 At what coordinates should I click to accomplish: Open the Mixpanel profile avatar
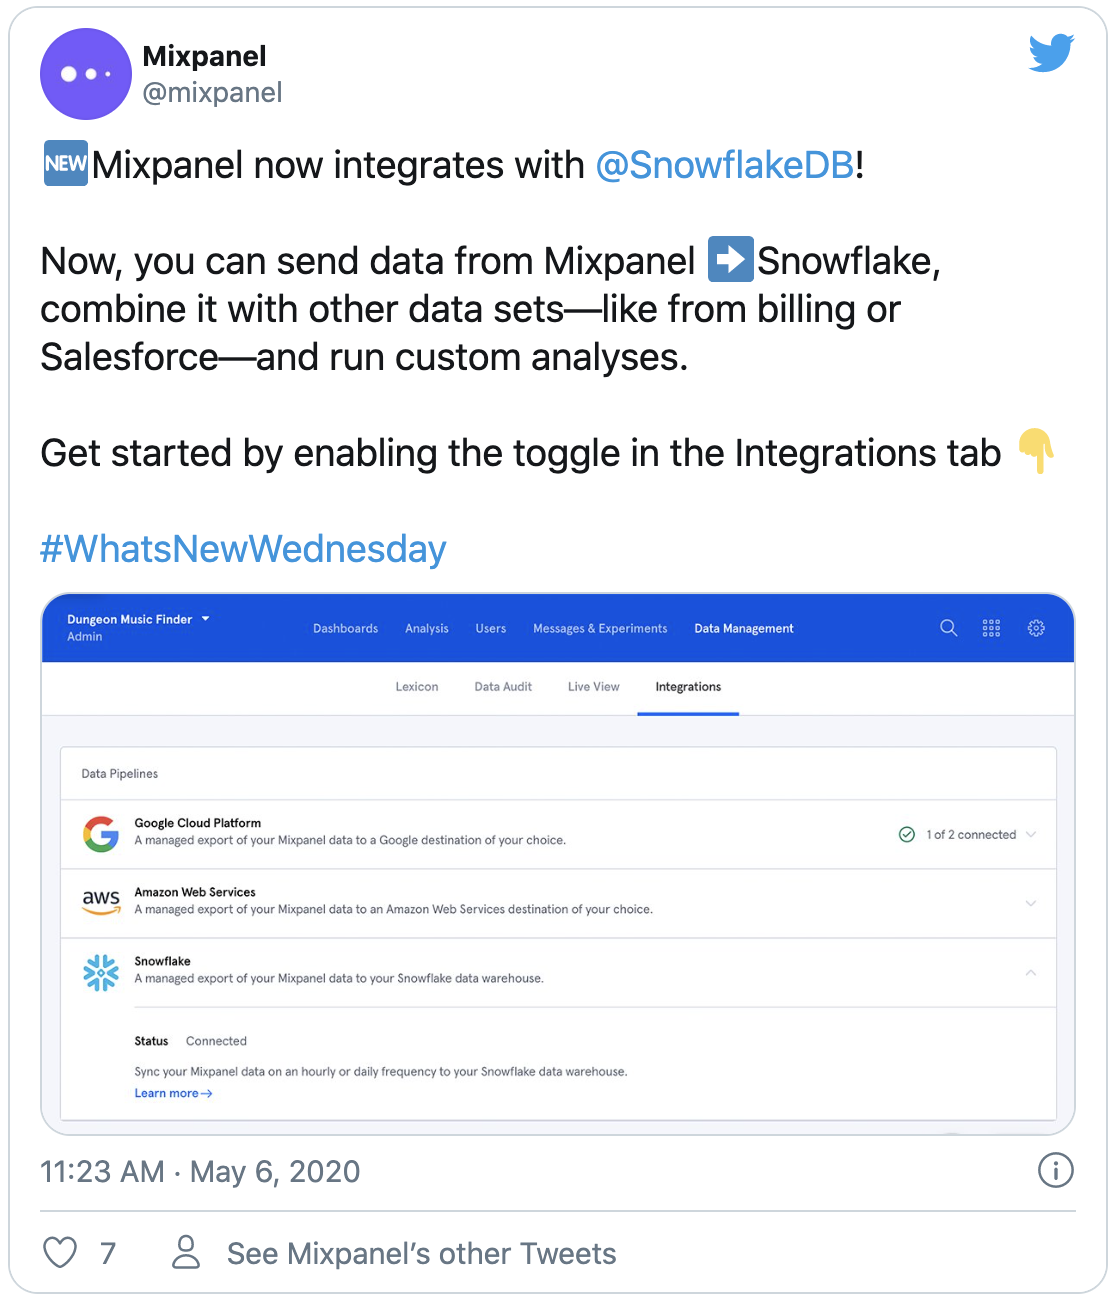86,74
